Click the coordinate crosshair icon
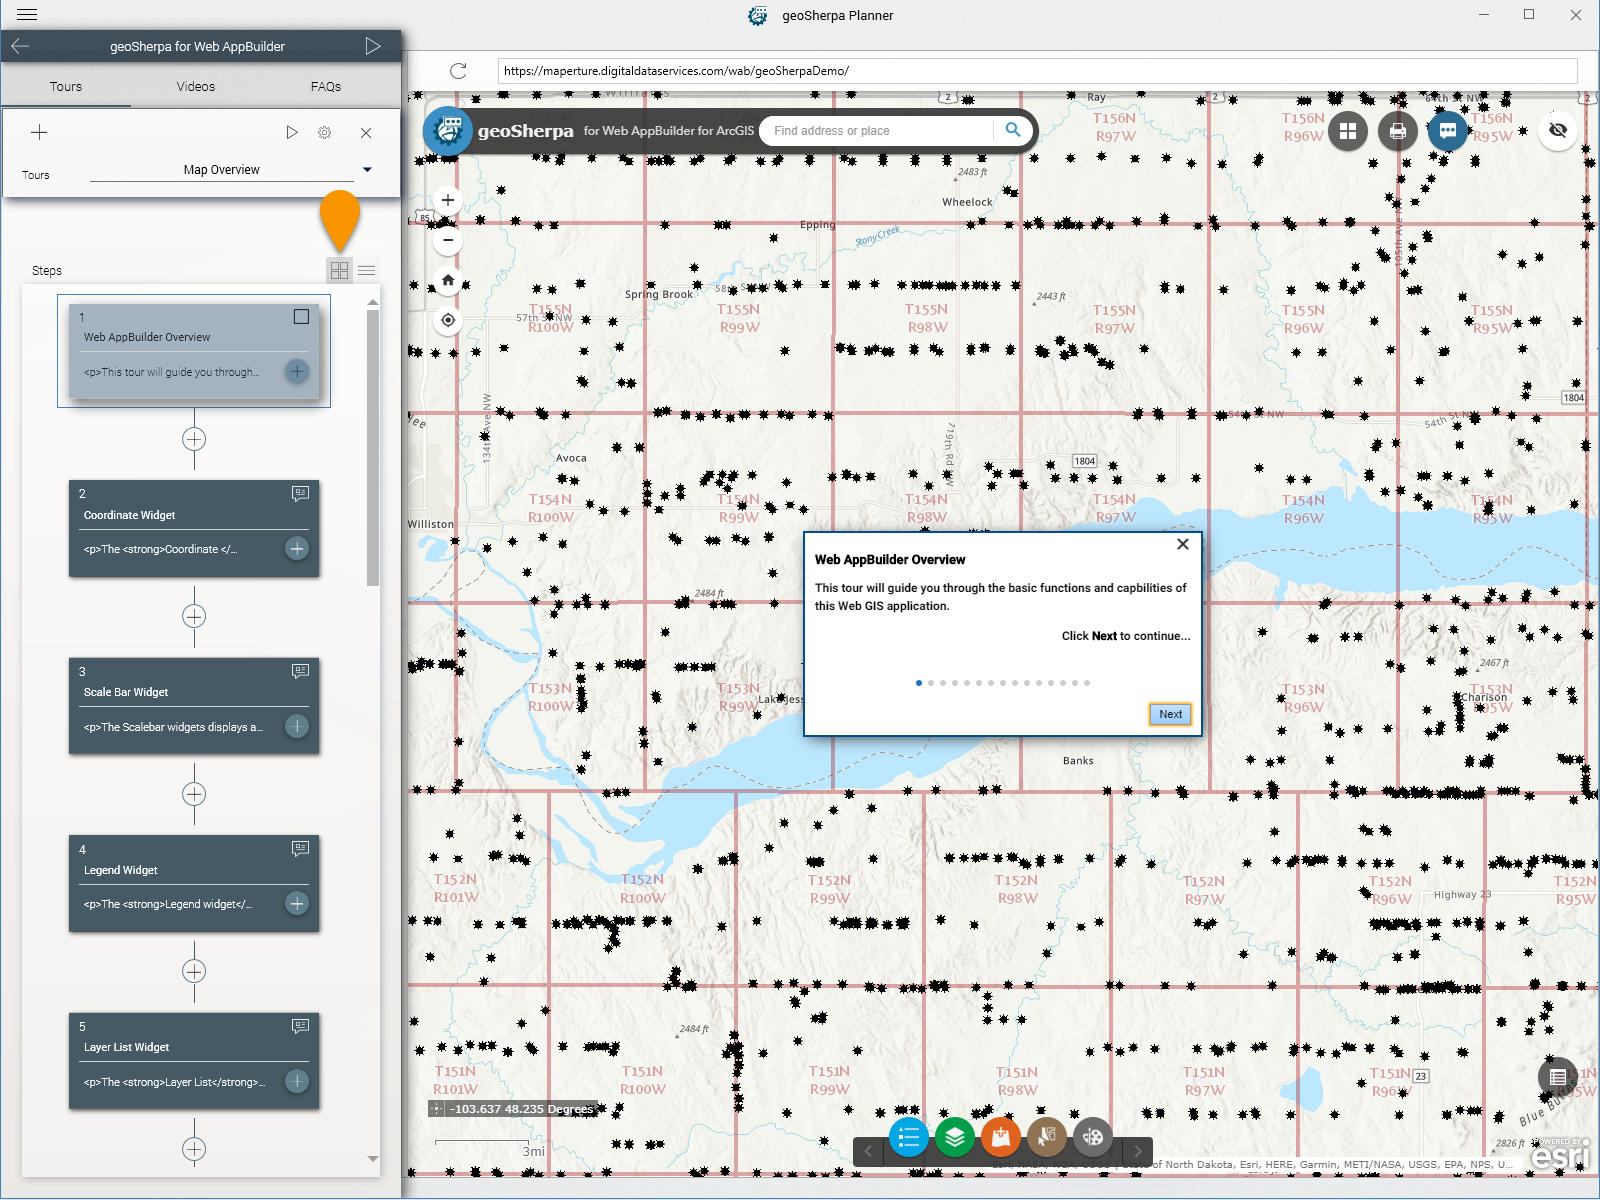 pyautogui.click(x=436, y=1108)
